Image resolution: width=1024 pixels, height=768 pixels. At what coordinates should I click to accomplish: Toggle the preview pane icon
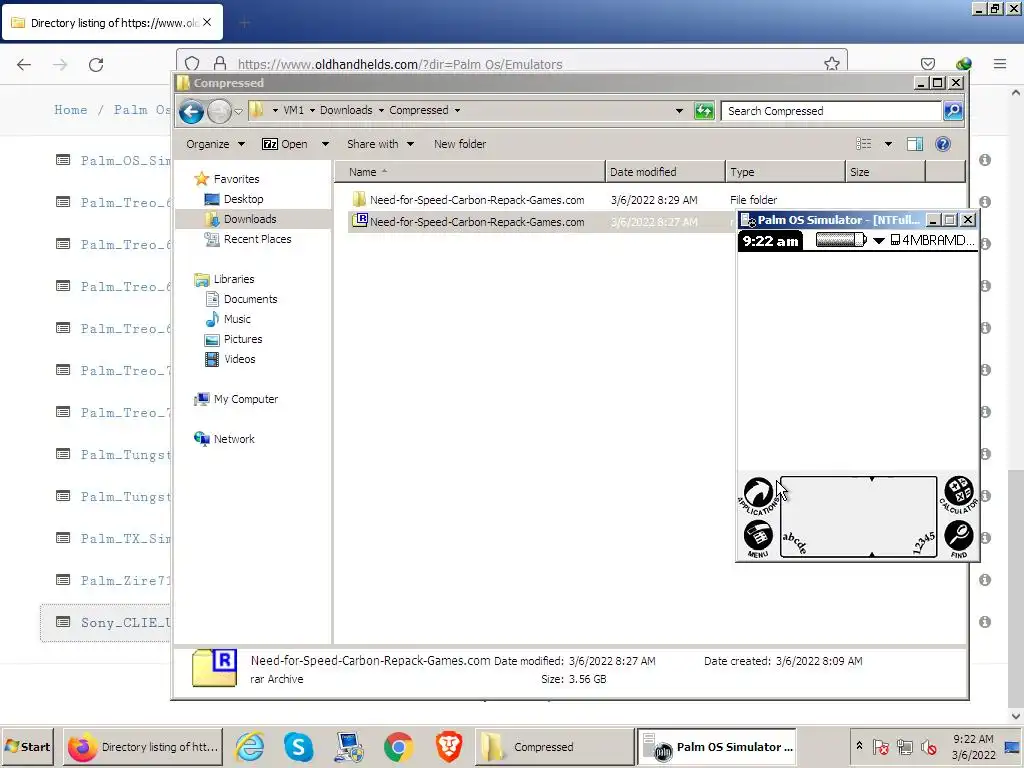pos(915,144)
